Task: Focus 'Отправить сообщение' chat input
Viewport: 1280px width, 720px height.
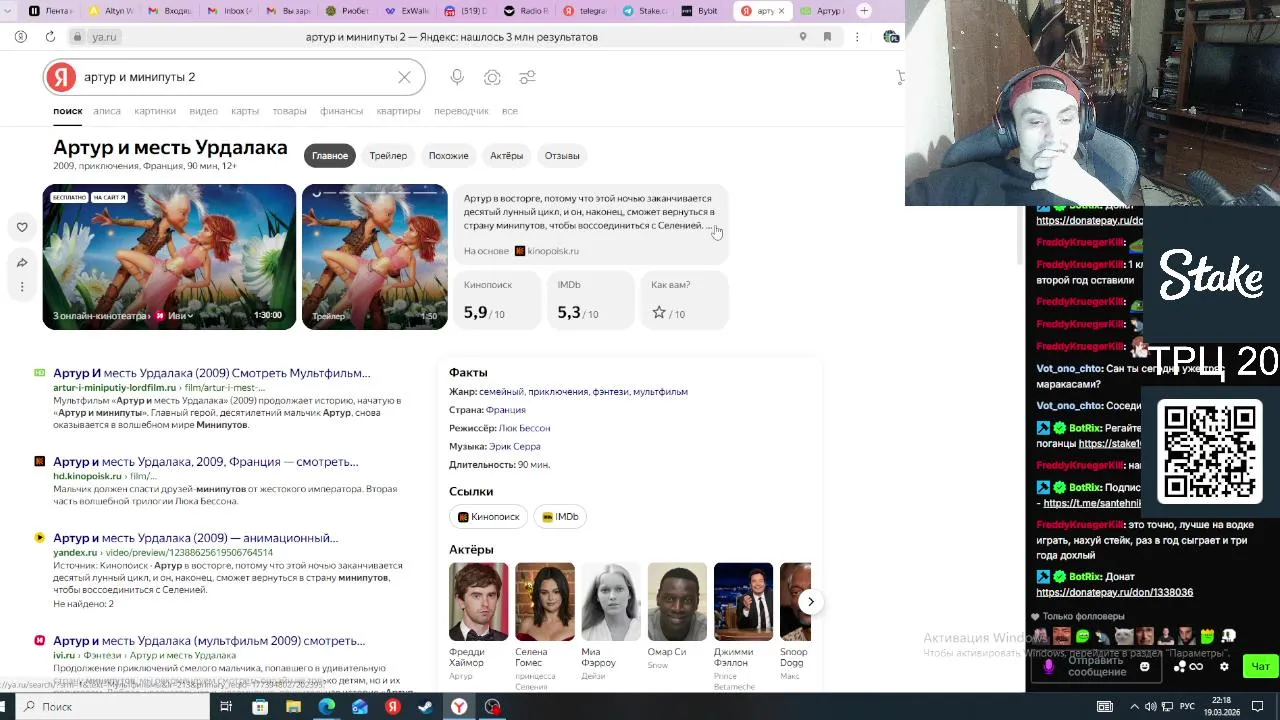Action: pos(1095,666)
